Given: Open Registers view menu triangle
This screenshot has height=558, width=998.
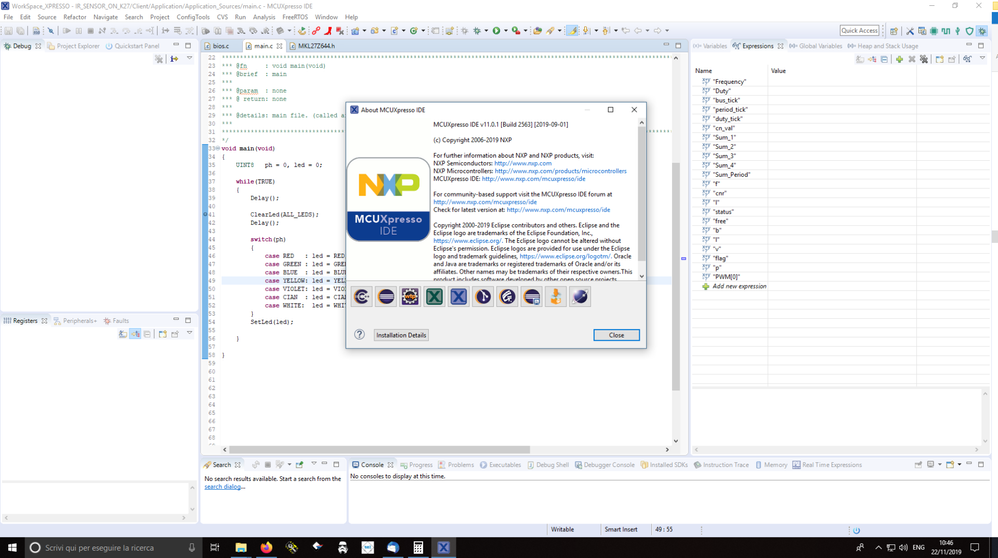Looking at the screenshot, I should click(189, 333).
